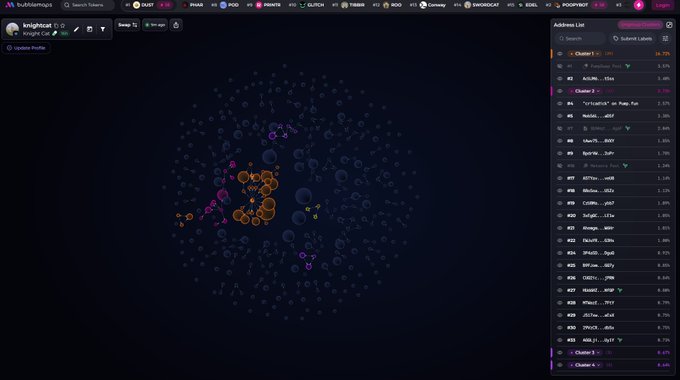Click the green icon on address #27
Image resolution: width=680 pixels, height=380 pixels.
coord(620,290)
